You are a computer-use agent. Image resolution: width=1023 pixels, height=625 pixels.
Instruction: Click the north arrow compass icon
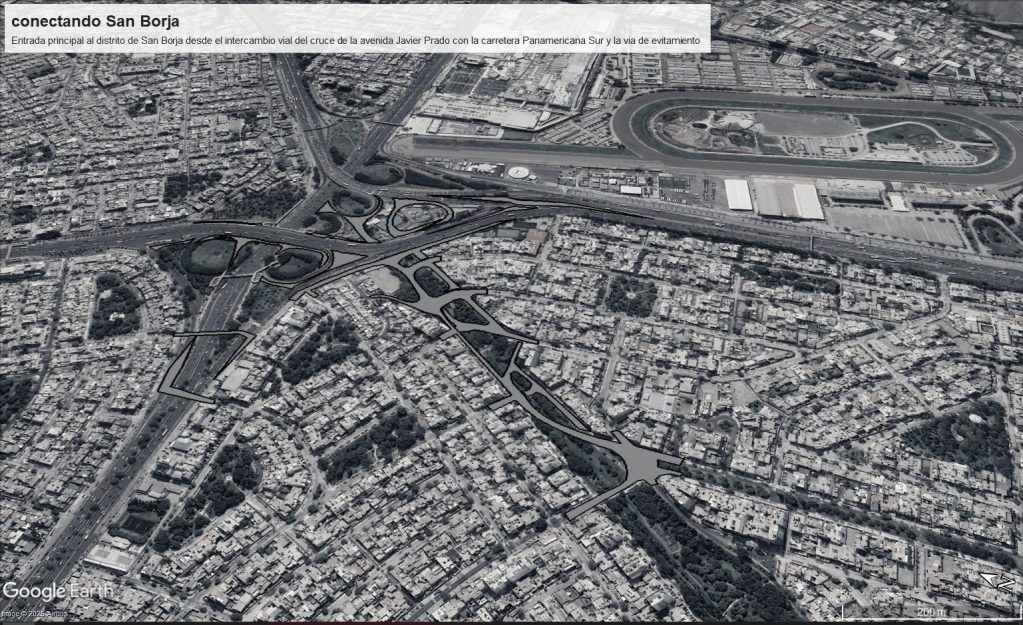(996, 581)
